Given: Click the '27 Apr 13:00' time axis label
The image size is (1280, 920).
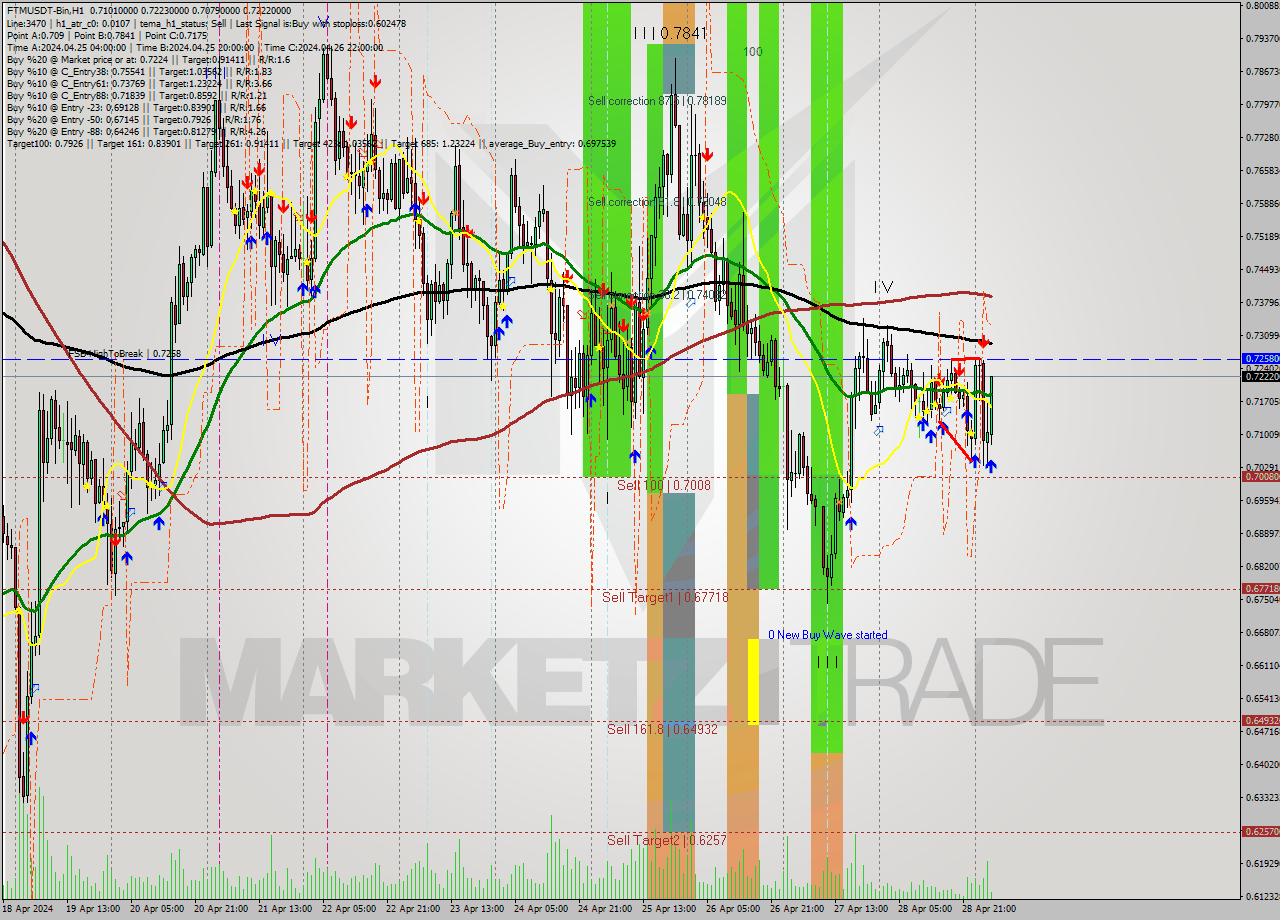Looking at the screenshot, I should pyautogui.click(x=860, y=909).
